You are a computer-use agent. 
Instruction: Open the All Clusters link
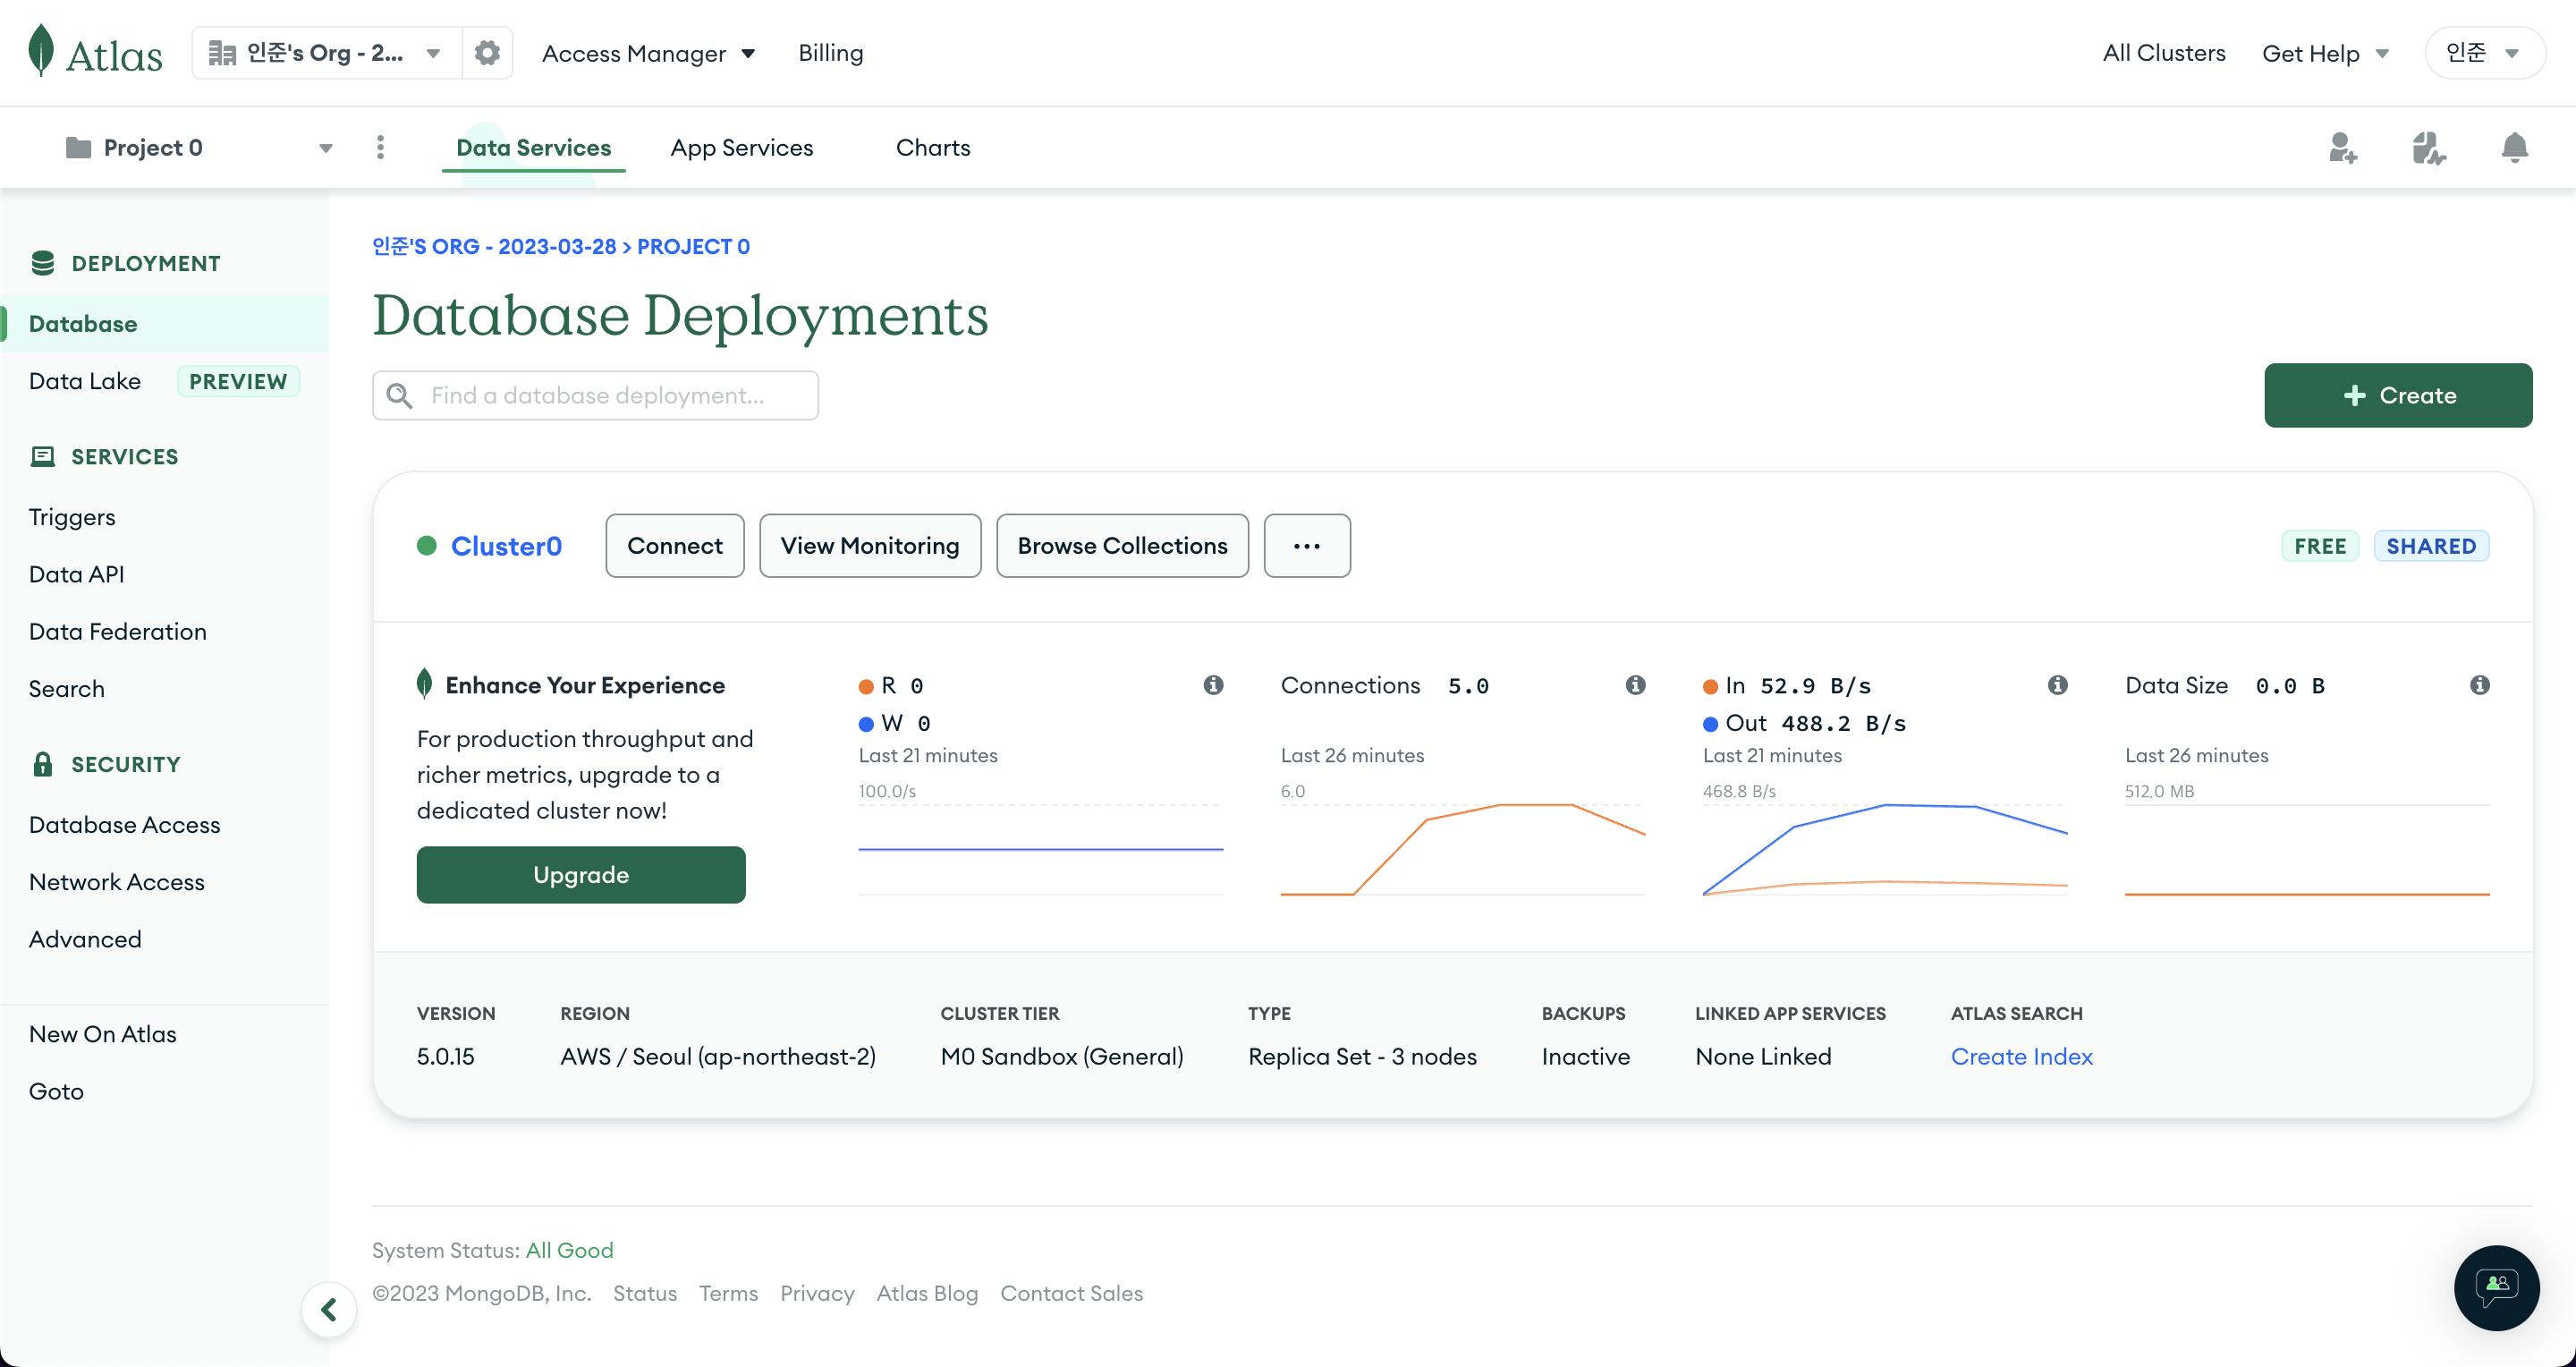pos(2164,53)
